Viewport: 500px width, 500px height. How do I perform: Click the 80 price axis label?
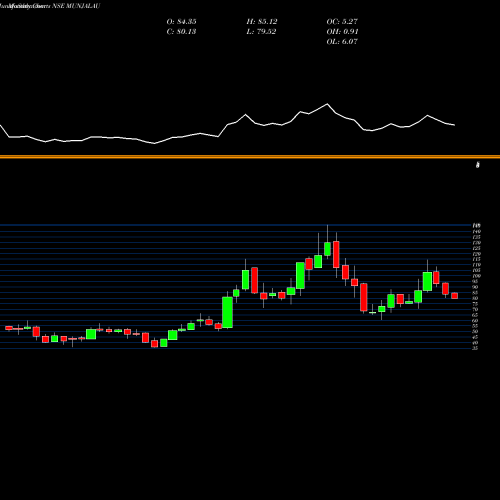pyautogui.click(x=475, y=298)
